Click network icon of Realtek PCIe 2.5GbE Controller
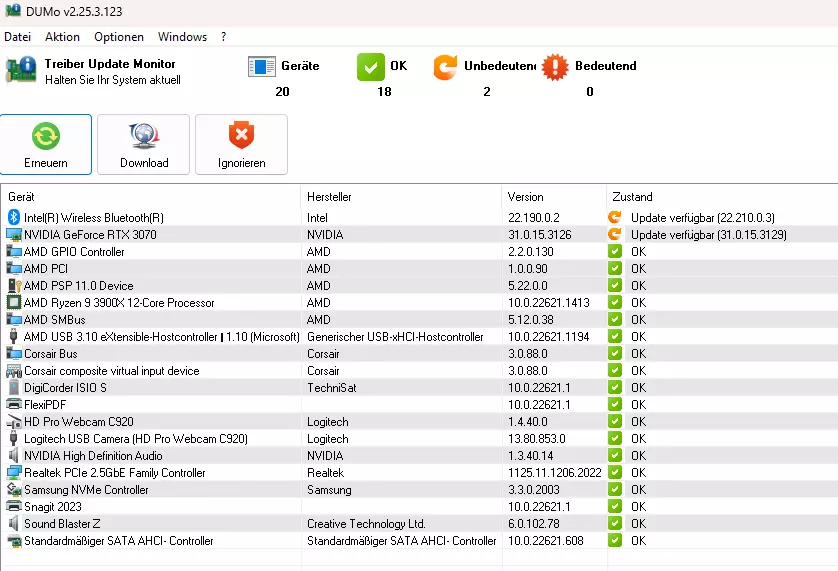The width and height of the screenshot is (838, 571). pos(14,473)
